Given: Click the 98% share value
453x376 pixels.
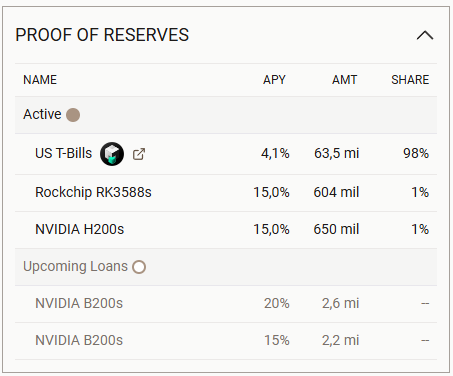Looking at the screenshot, I should pyautogui.click(x=416, y=153).
